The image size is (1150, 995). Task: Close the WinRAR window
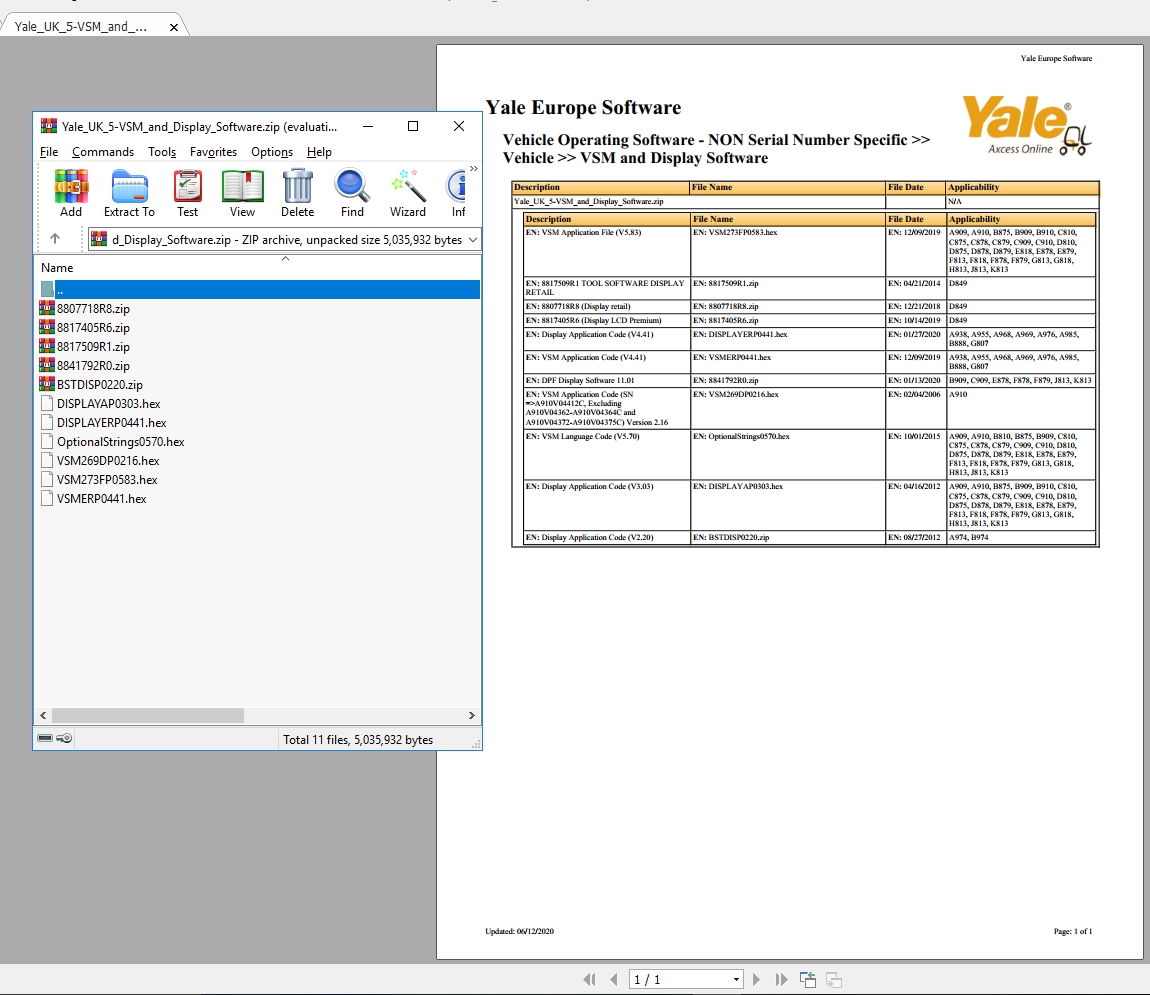click(459, 126)
